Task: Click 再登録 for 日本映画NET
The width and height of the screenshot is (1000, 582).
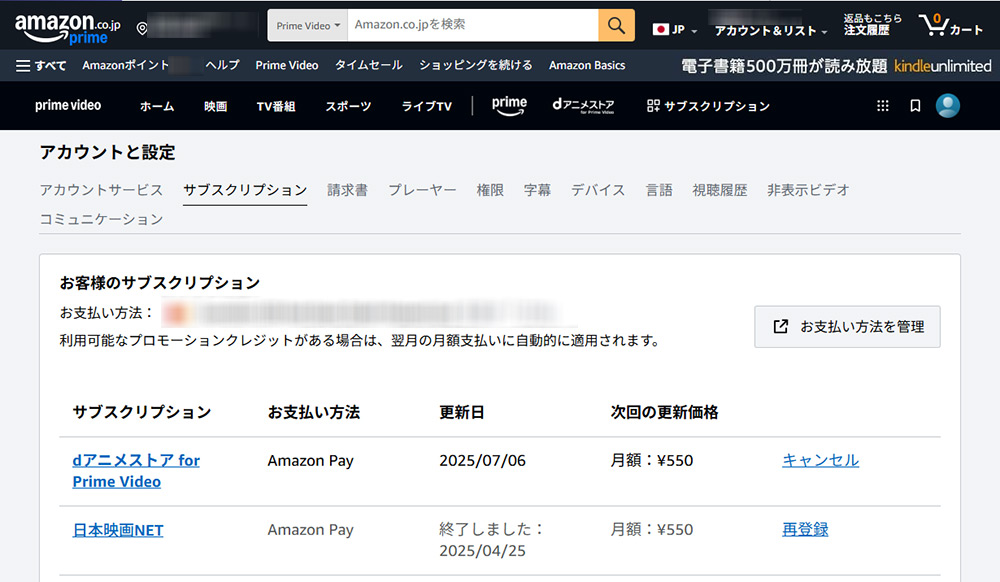Action: pos(805,529)
